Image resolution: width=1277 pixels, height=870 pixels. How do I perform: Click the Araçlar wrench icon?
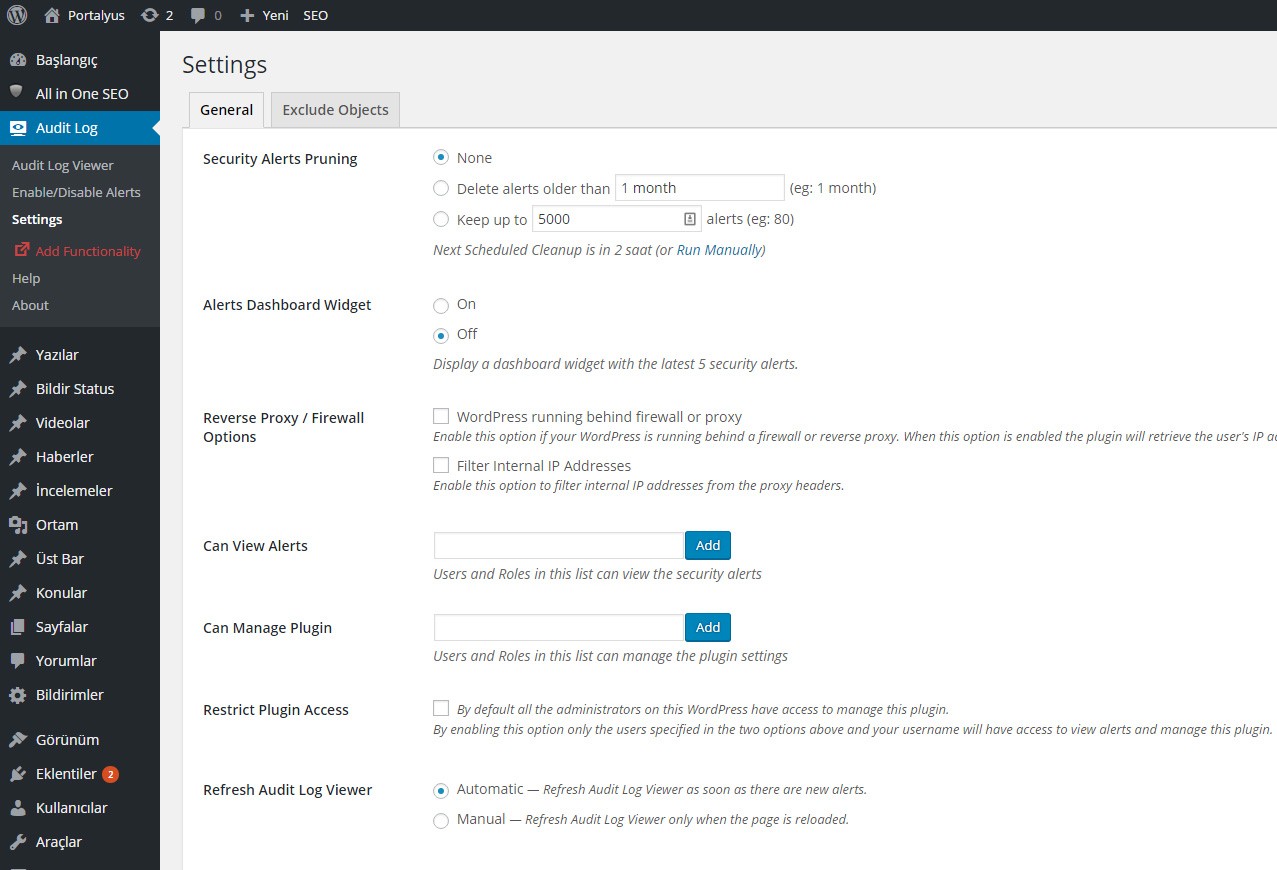coord(17,842)
